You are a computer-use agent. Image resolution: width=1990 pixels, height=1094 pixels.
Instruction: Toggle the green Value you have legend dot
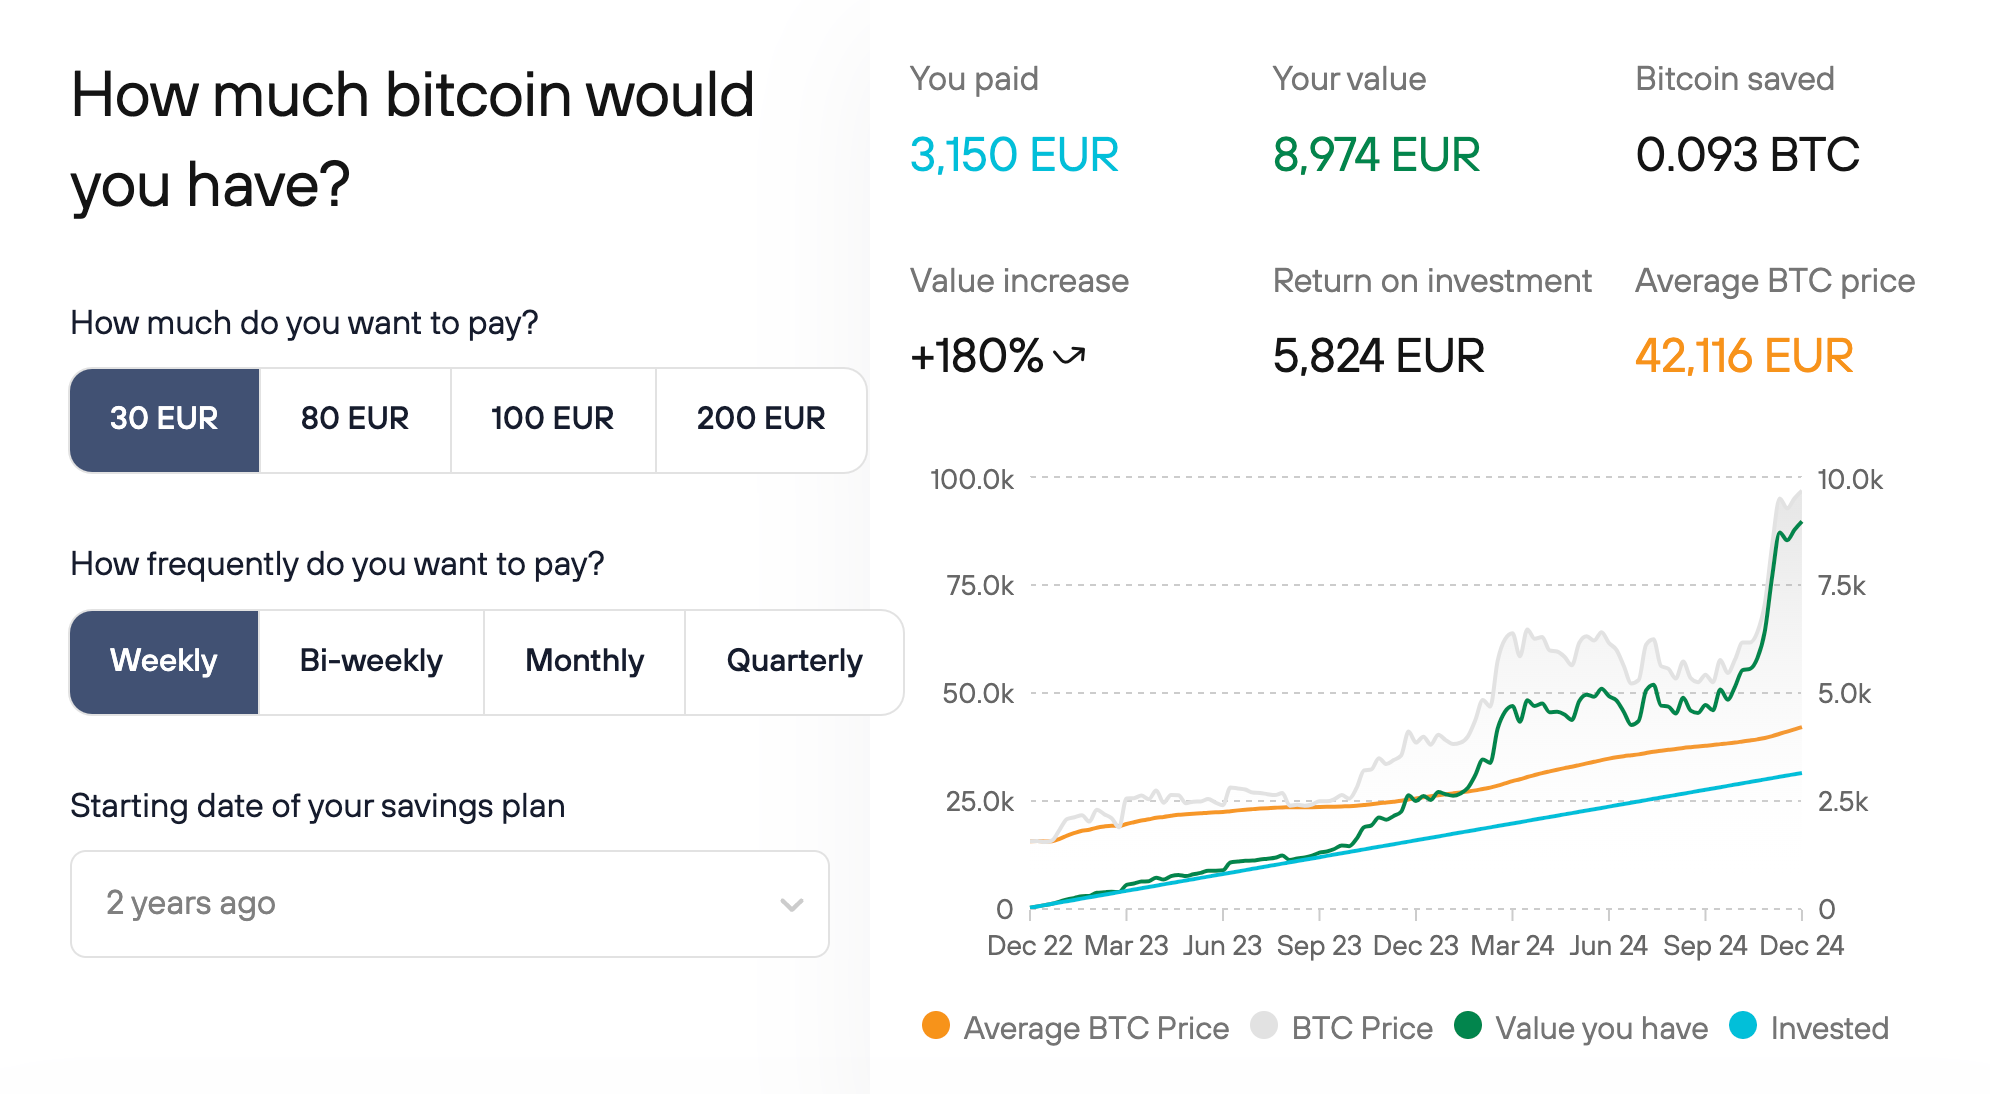[x=1468, y=1026]
